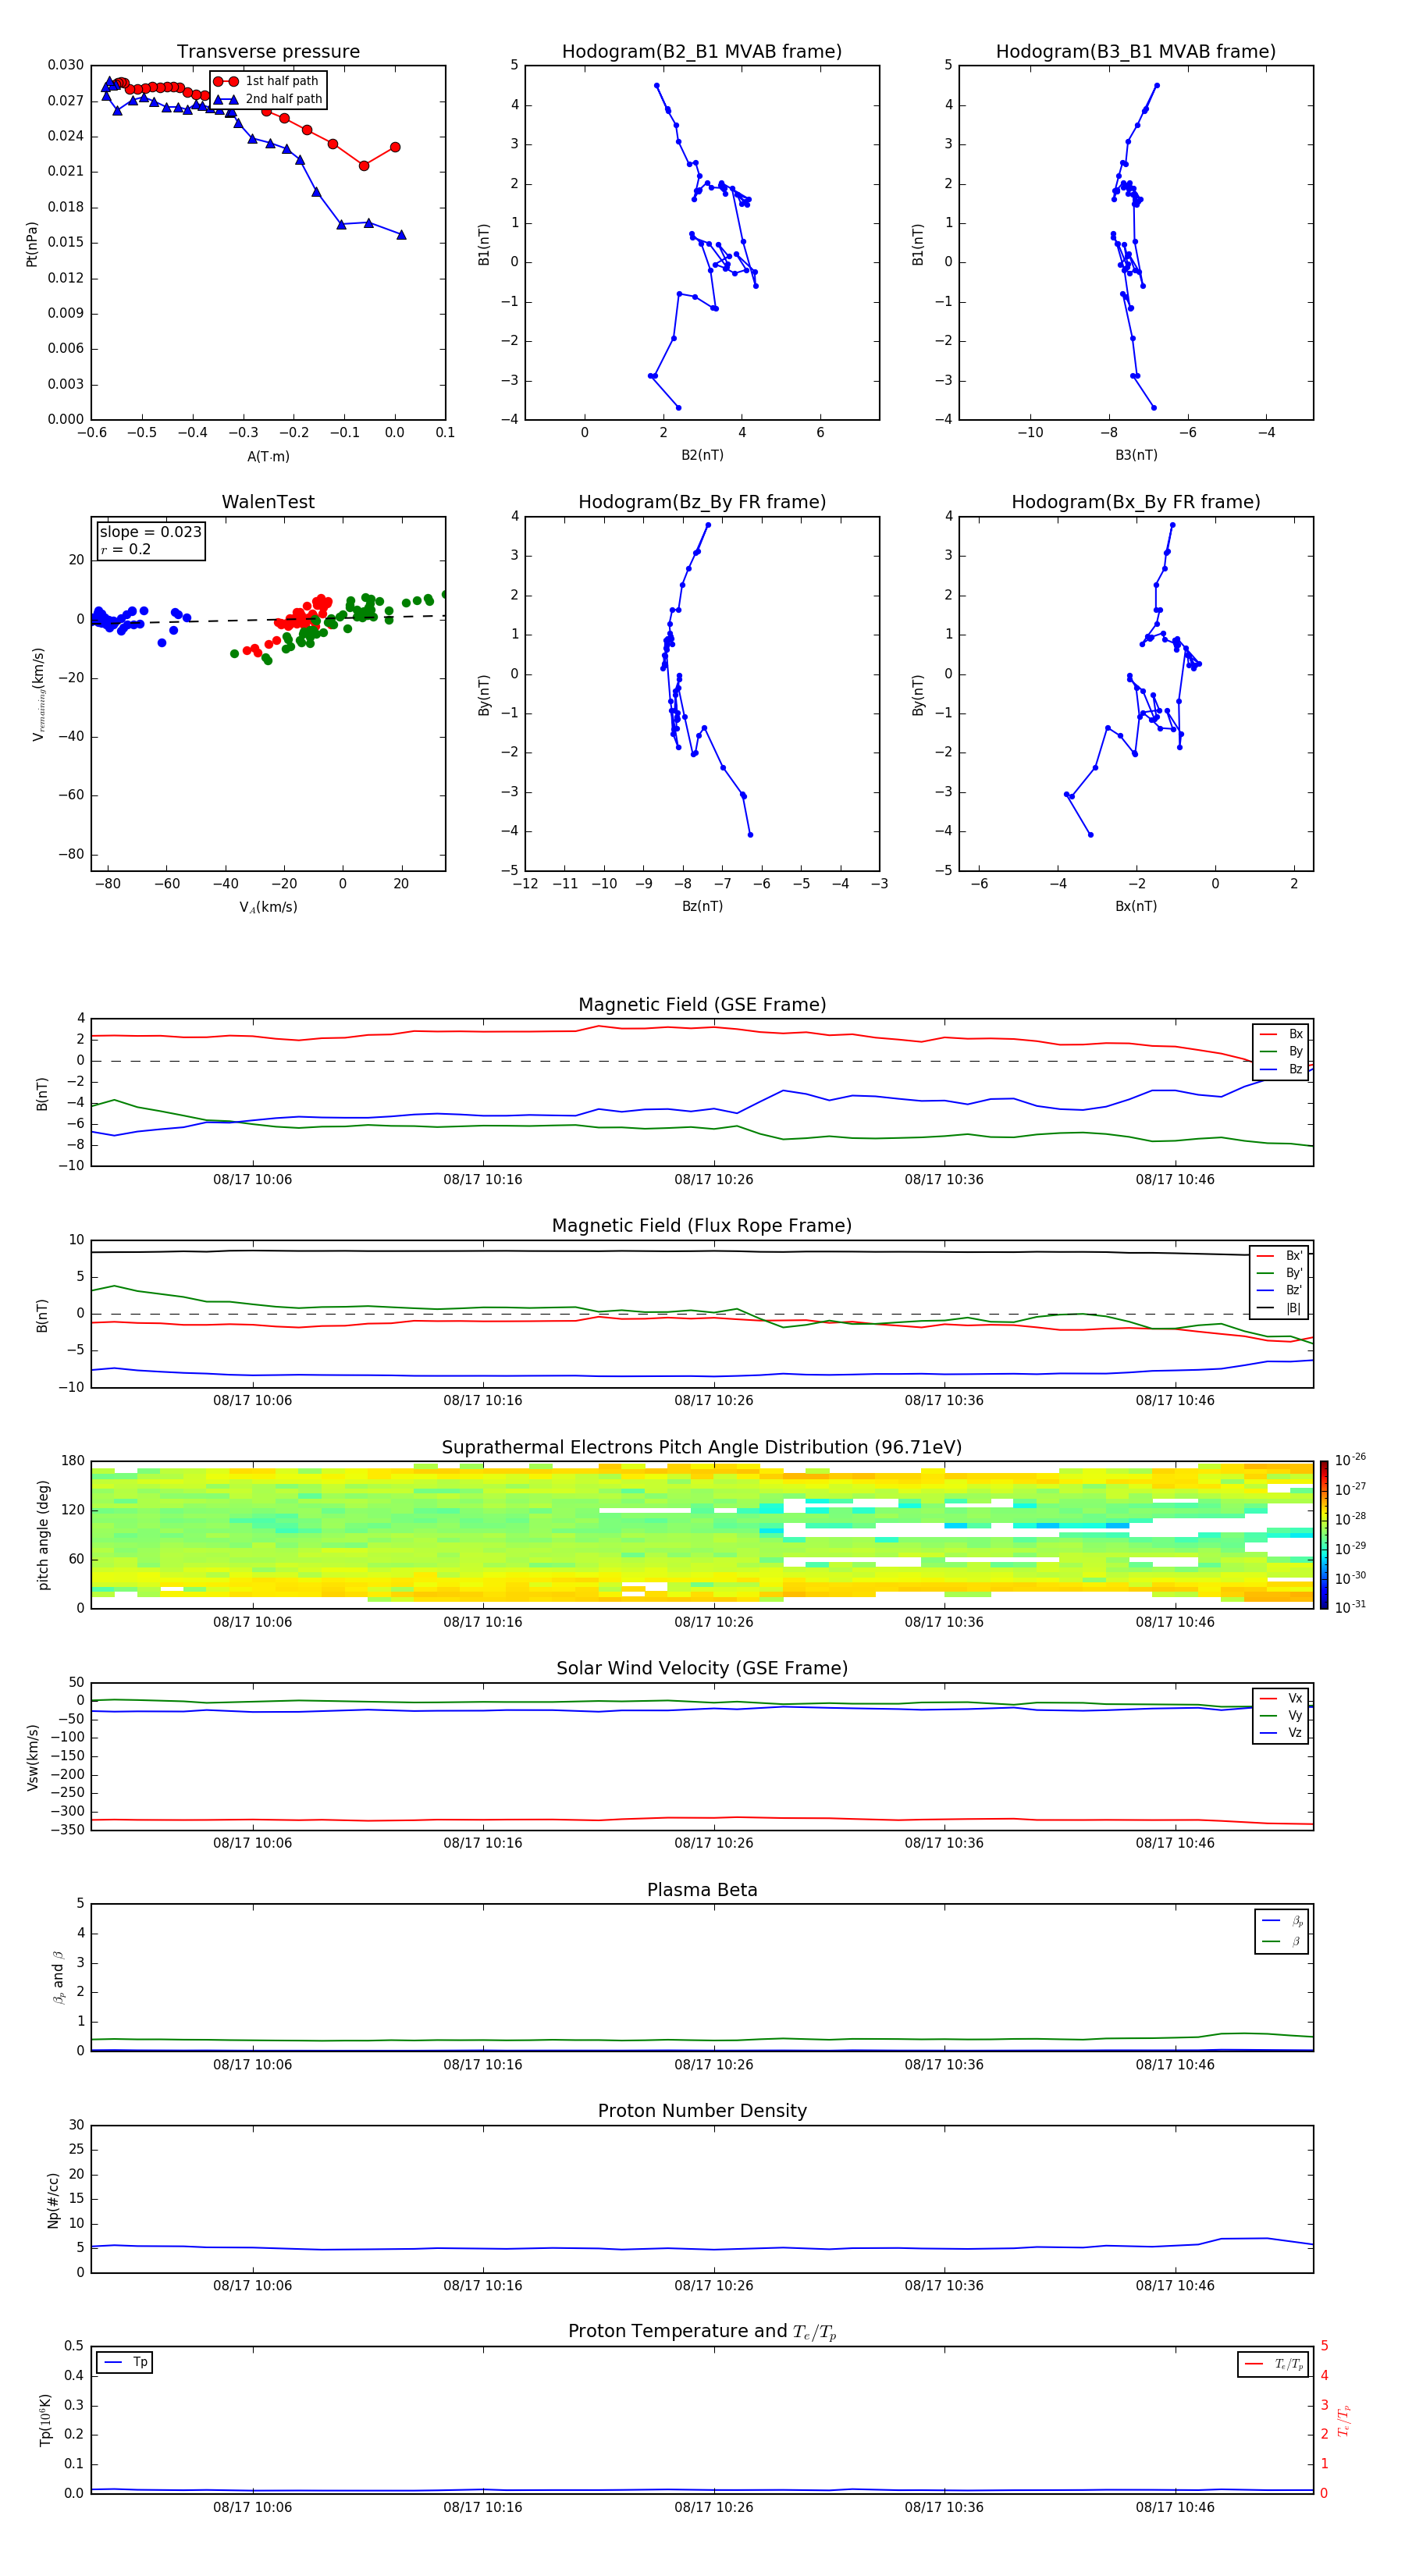Click the 'WalenTest' plot title

(268, 502)
